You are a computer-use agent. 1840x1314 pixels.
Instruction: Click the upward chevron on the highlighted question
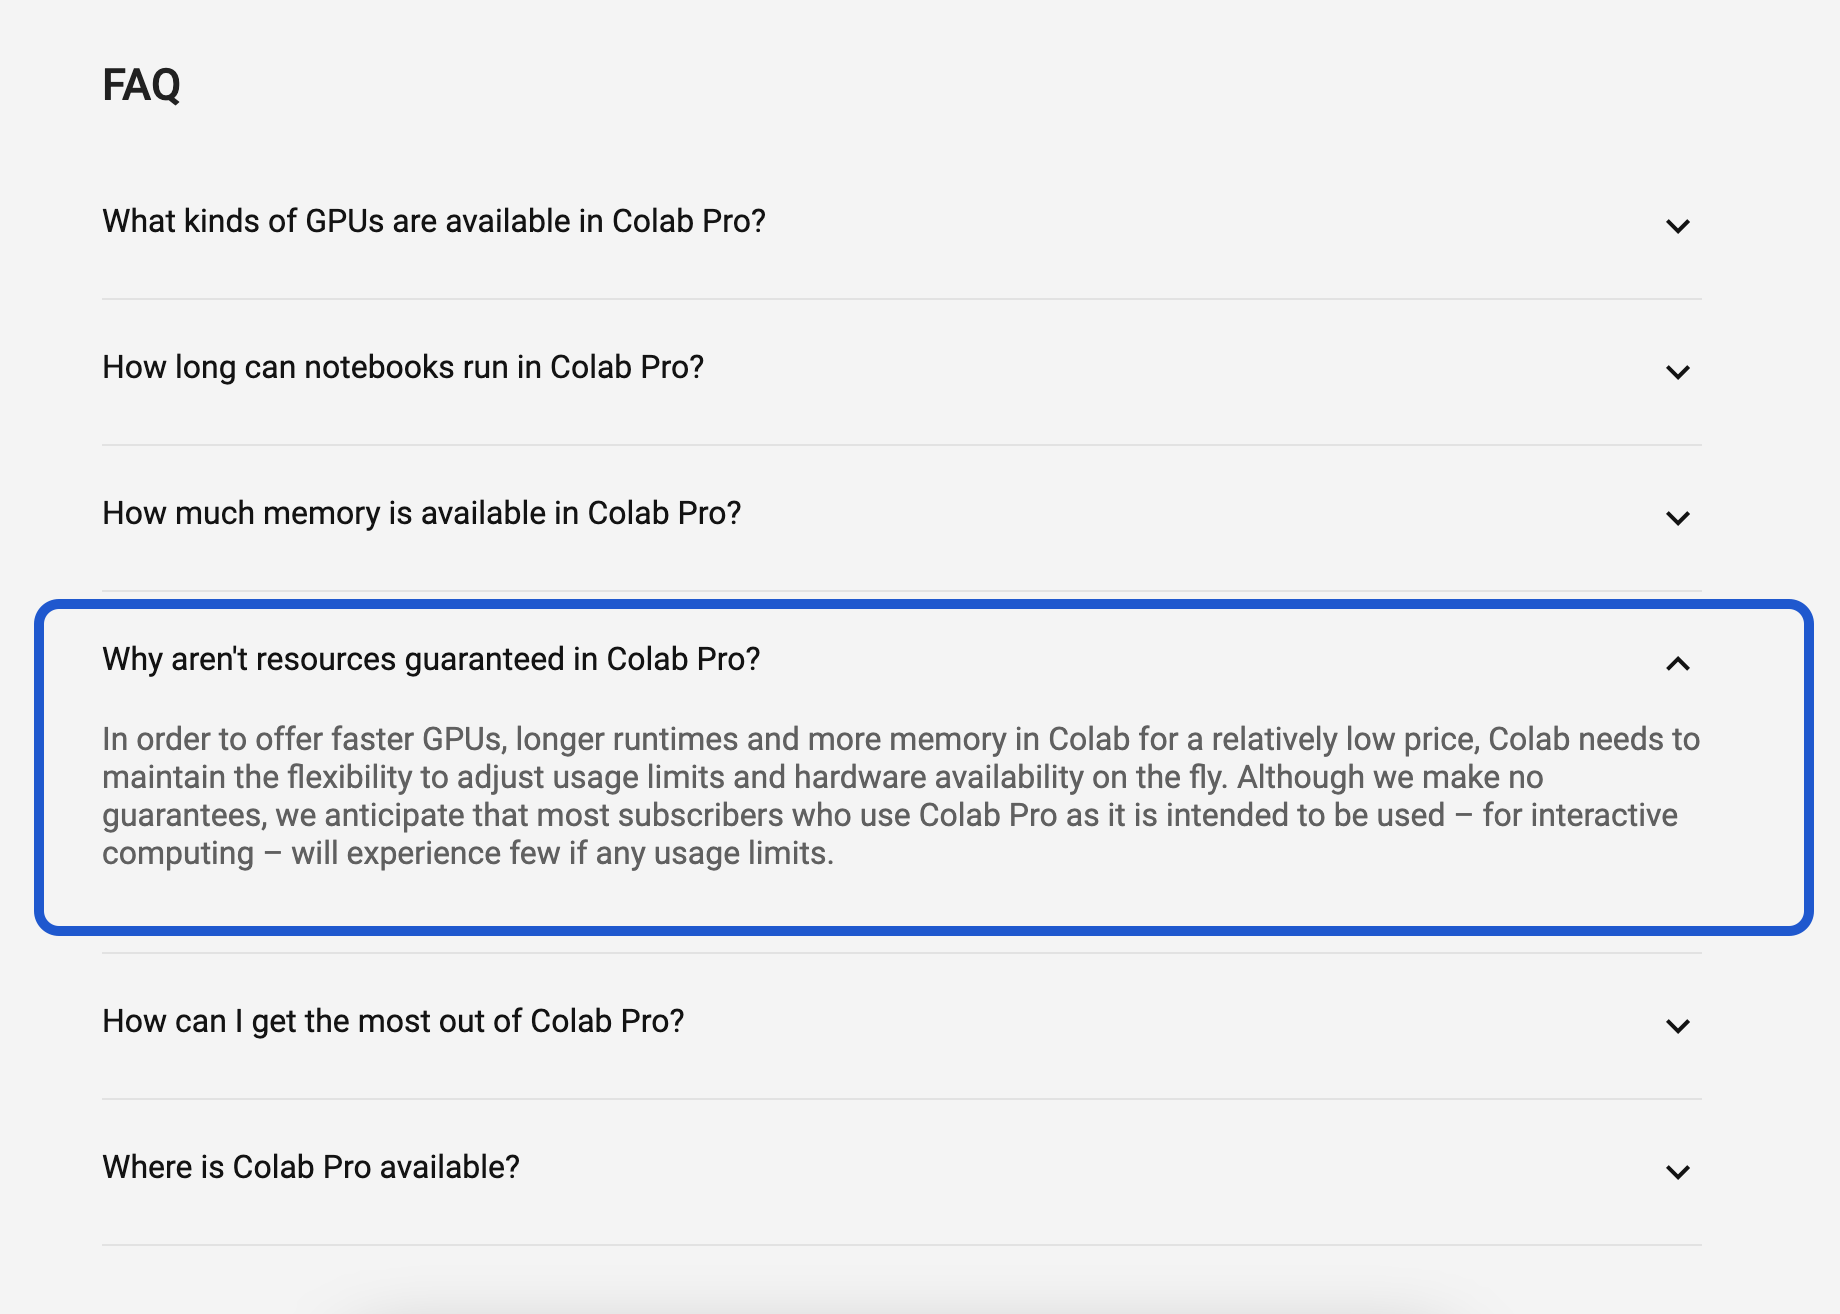1678,663
